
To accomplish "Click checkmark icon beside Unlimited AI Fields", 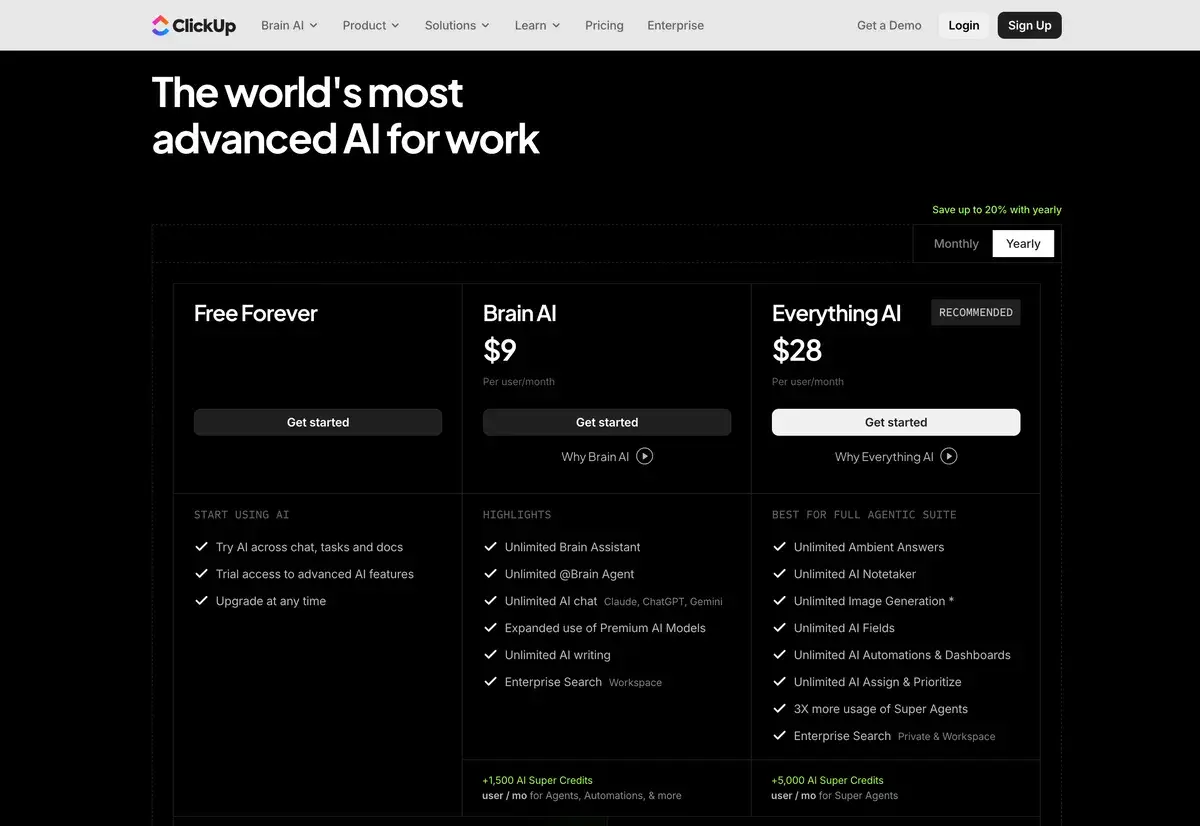I will click(779, 628).
